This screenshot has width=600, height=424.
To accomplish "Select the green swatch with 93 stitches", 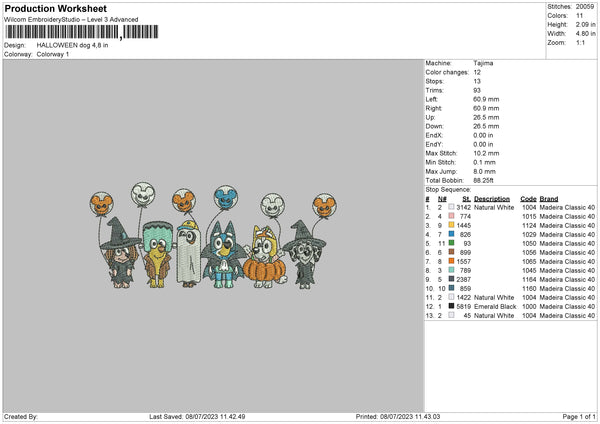I will pos(452,243).
